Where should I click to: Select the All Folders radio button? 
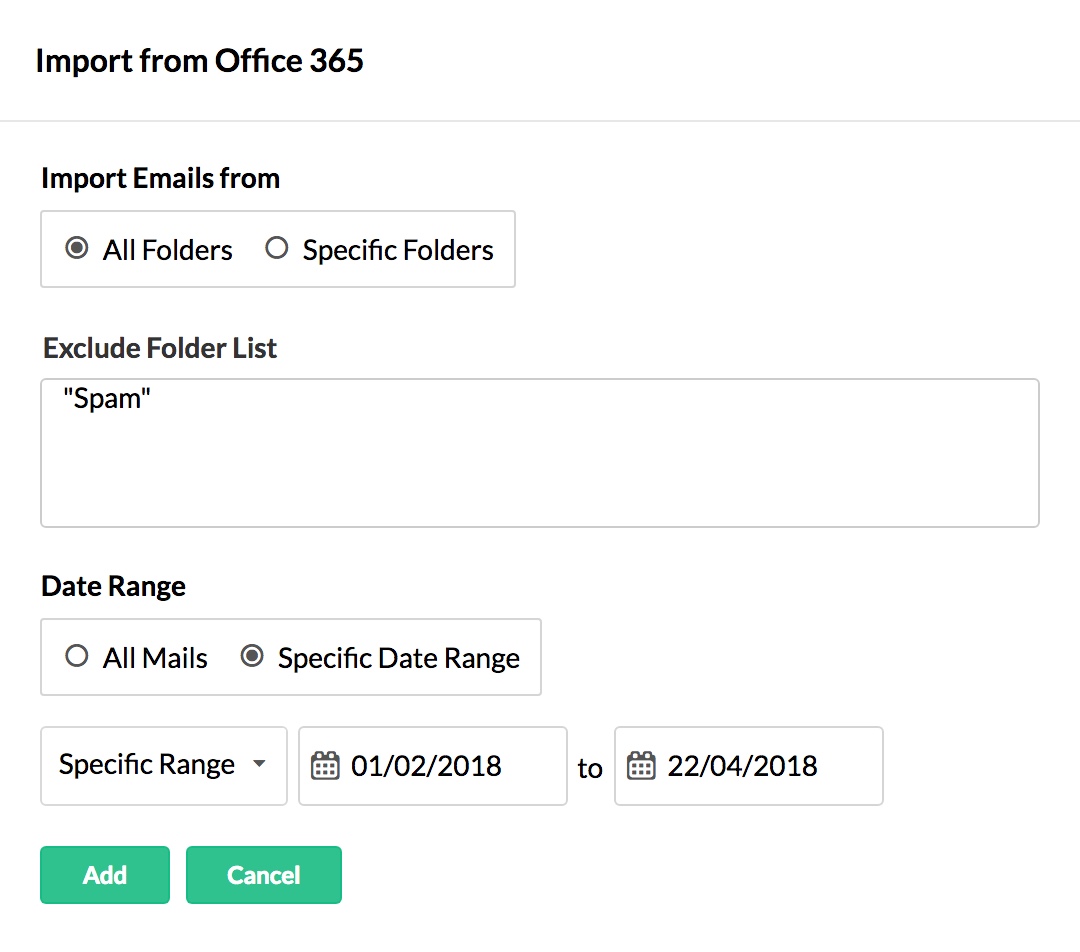tap(76, 249)
